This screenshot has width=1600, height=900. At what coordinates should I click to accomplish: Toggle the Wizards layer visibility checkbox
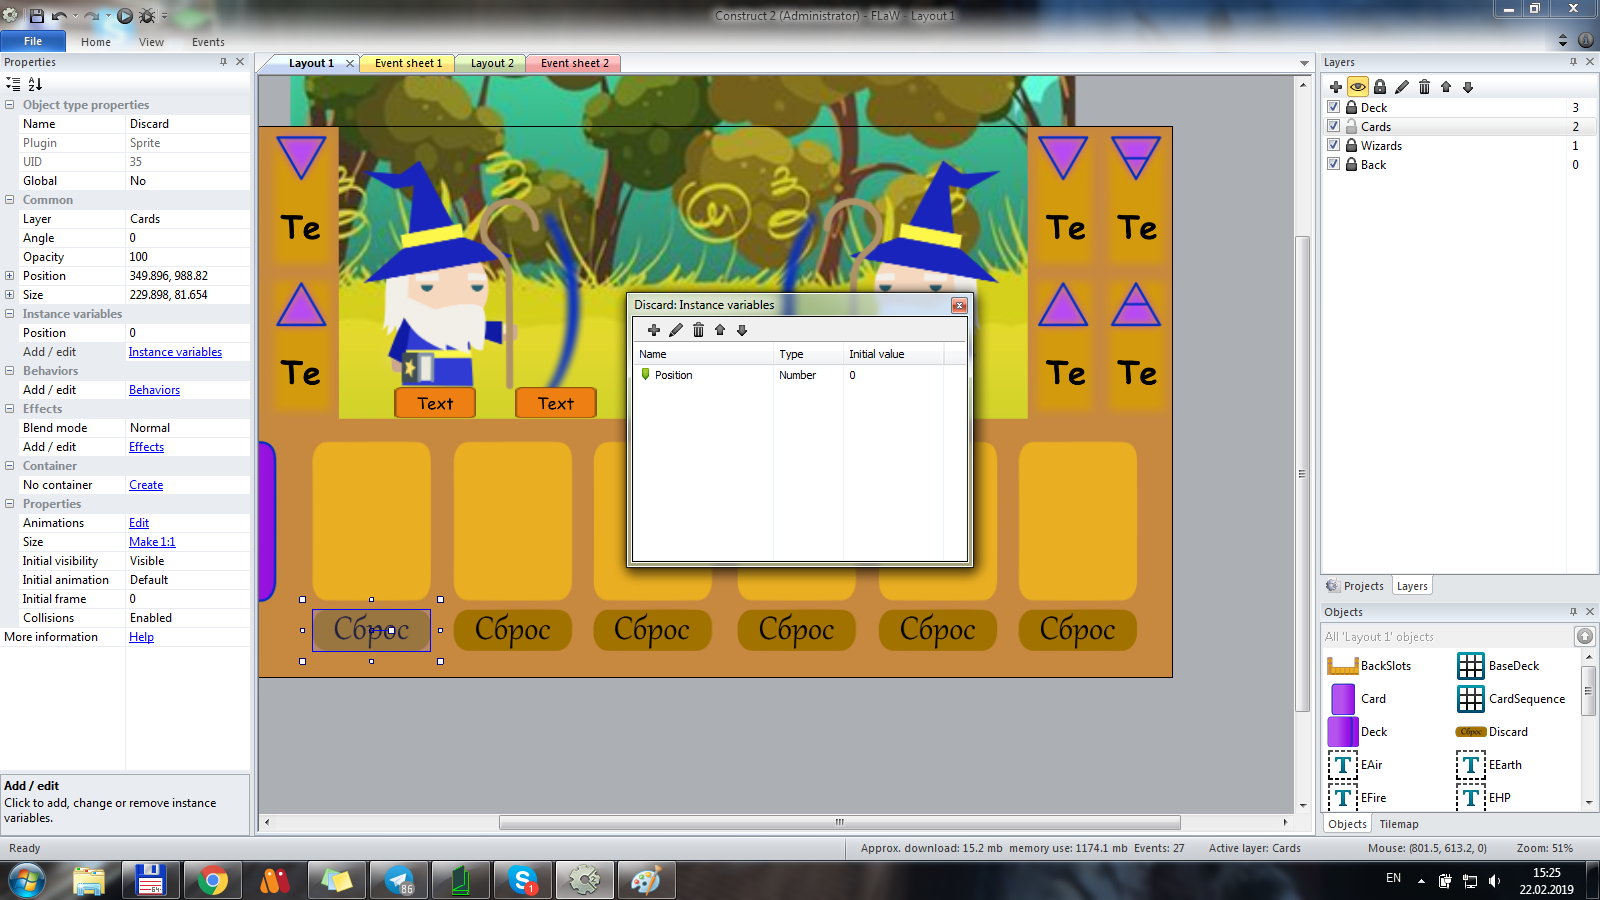click(x=1333, y=145)
